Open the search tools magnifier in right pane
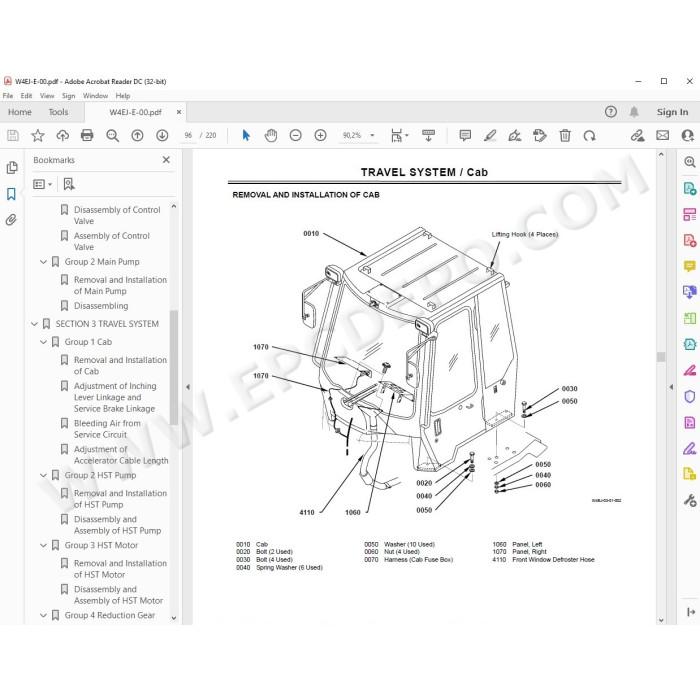This screenshot has width=700, height=700. tap(690, 162)
